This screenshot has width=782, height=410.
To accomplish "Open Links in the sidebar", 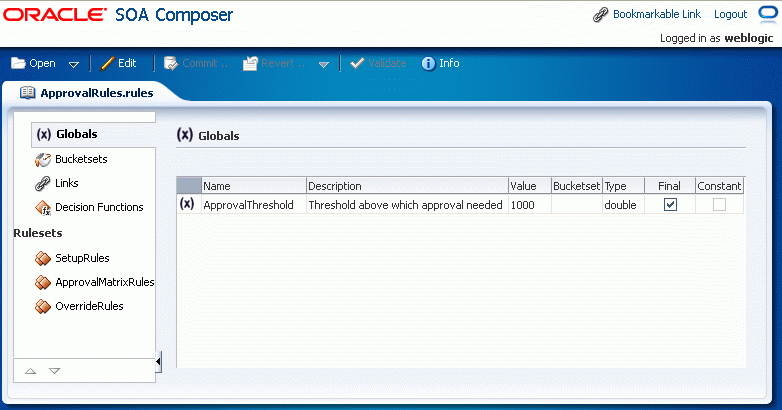I will click(67, 183).
